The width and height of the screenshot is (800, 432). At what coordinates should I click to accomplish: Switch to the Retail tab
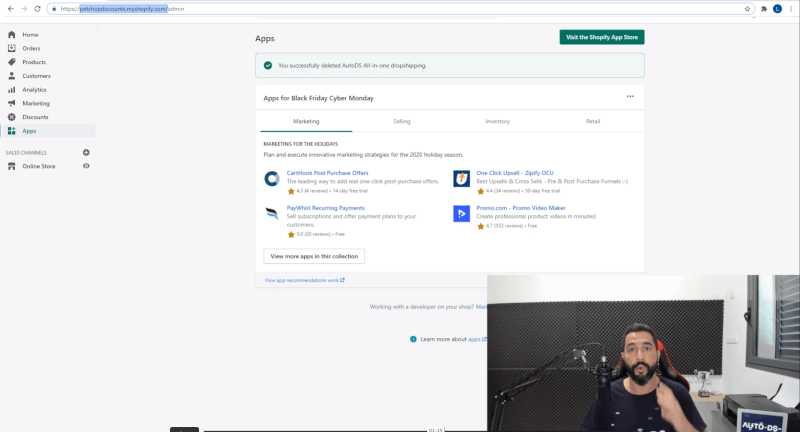pos(593,121)
